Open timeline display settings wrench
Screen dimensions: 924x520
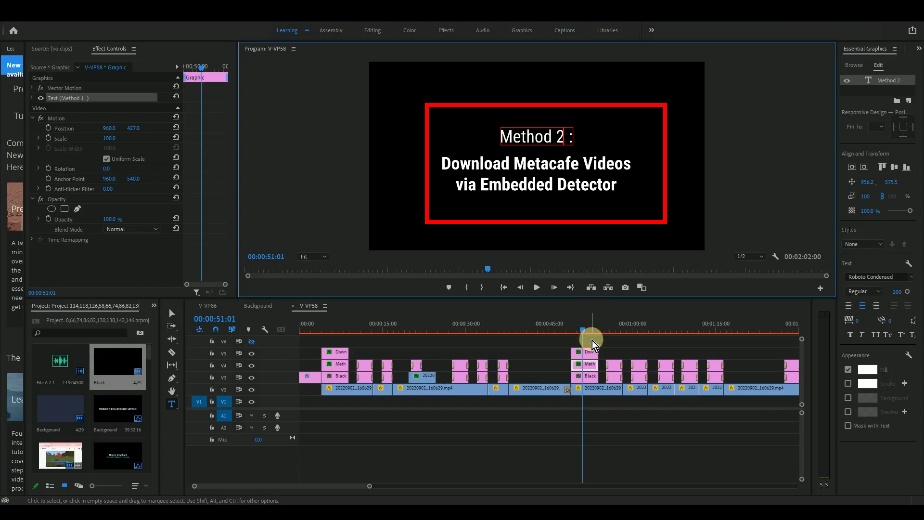click(265, 330)
